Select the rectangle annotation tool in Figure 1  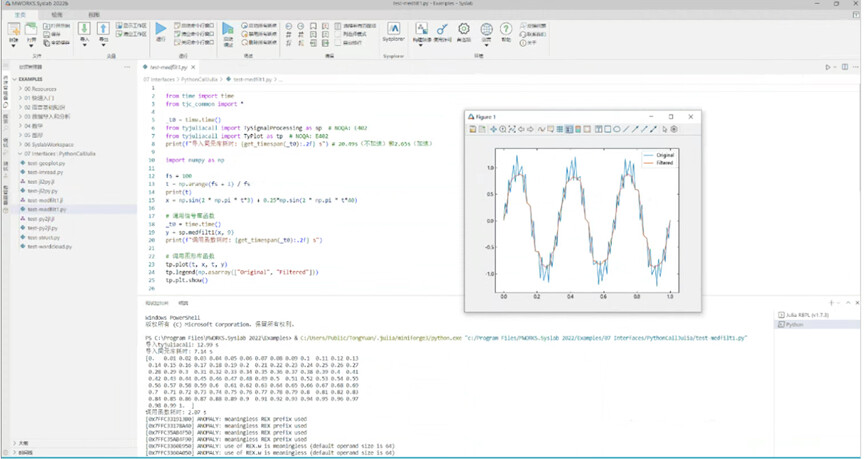(x=608, y=129)
